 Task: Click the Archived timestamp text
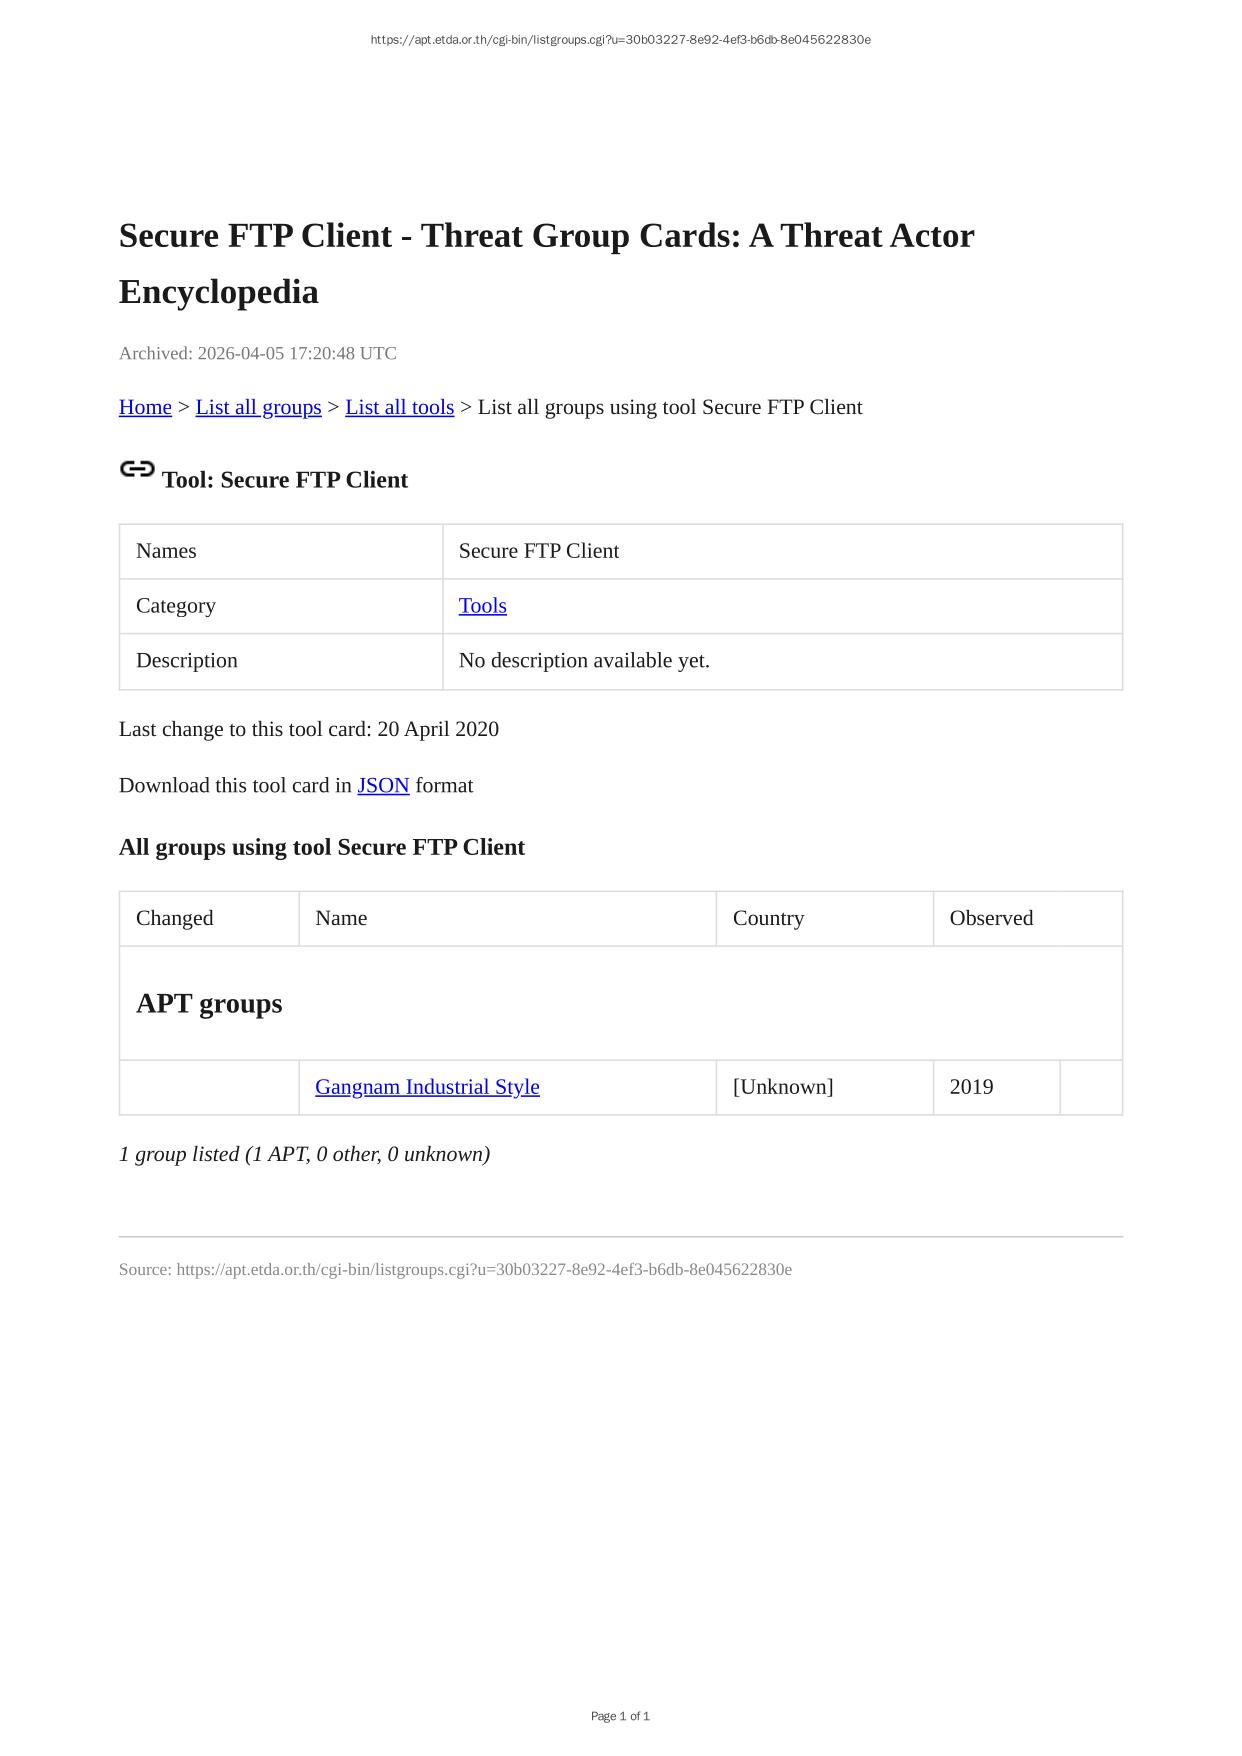coord(258,353)
